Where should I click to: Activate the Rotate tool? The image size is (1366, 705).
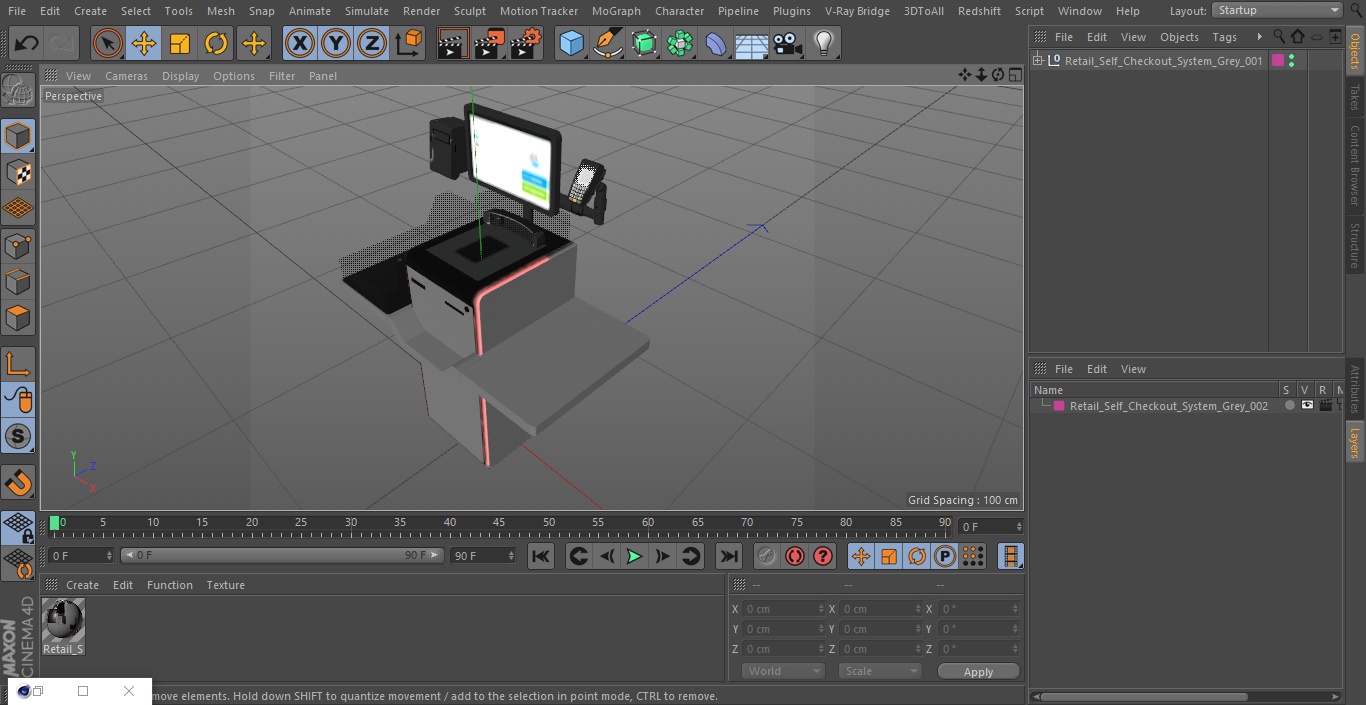[x=216, y=44]
